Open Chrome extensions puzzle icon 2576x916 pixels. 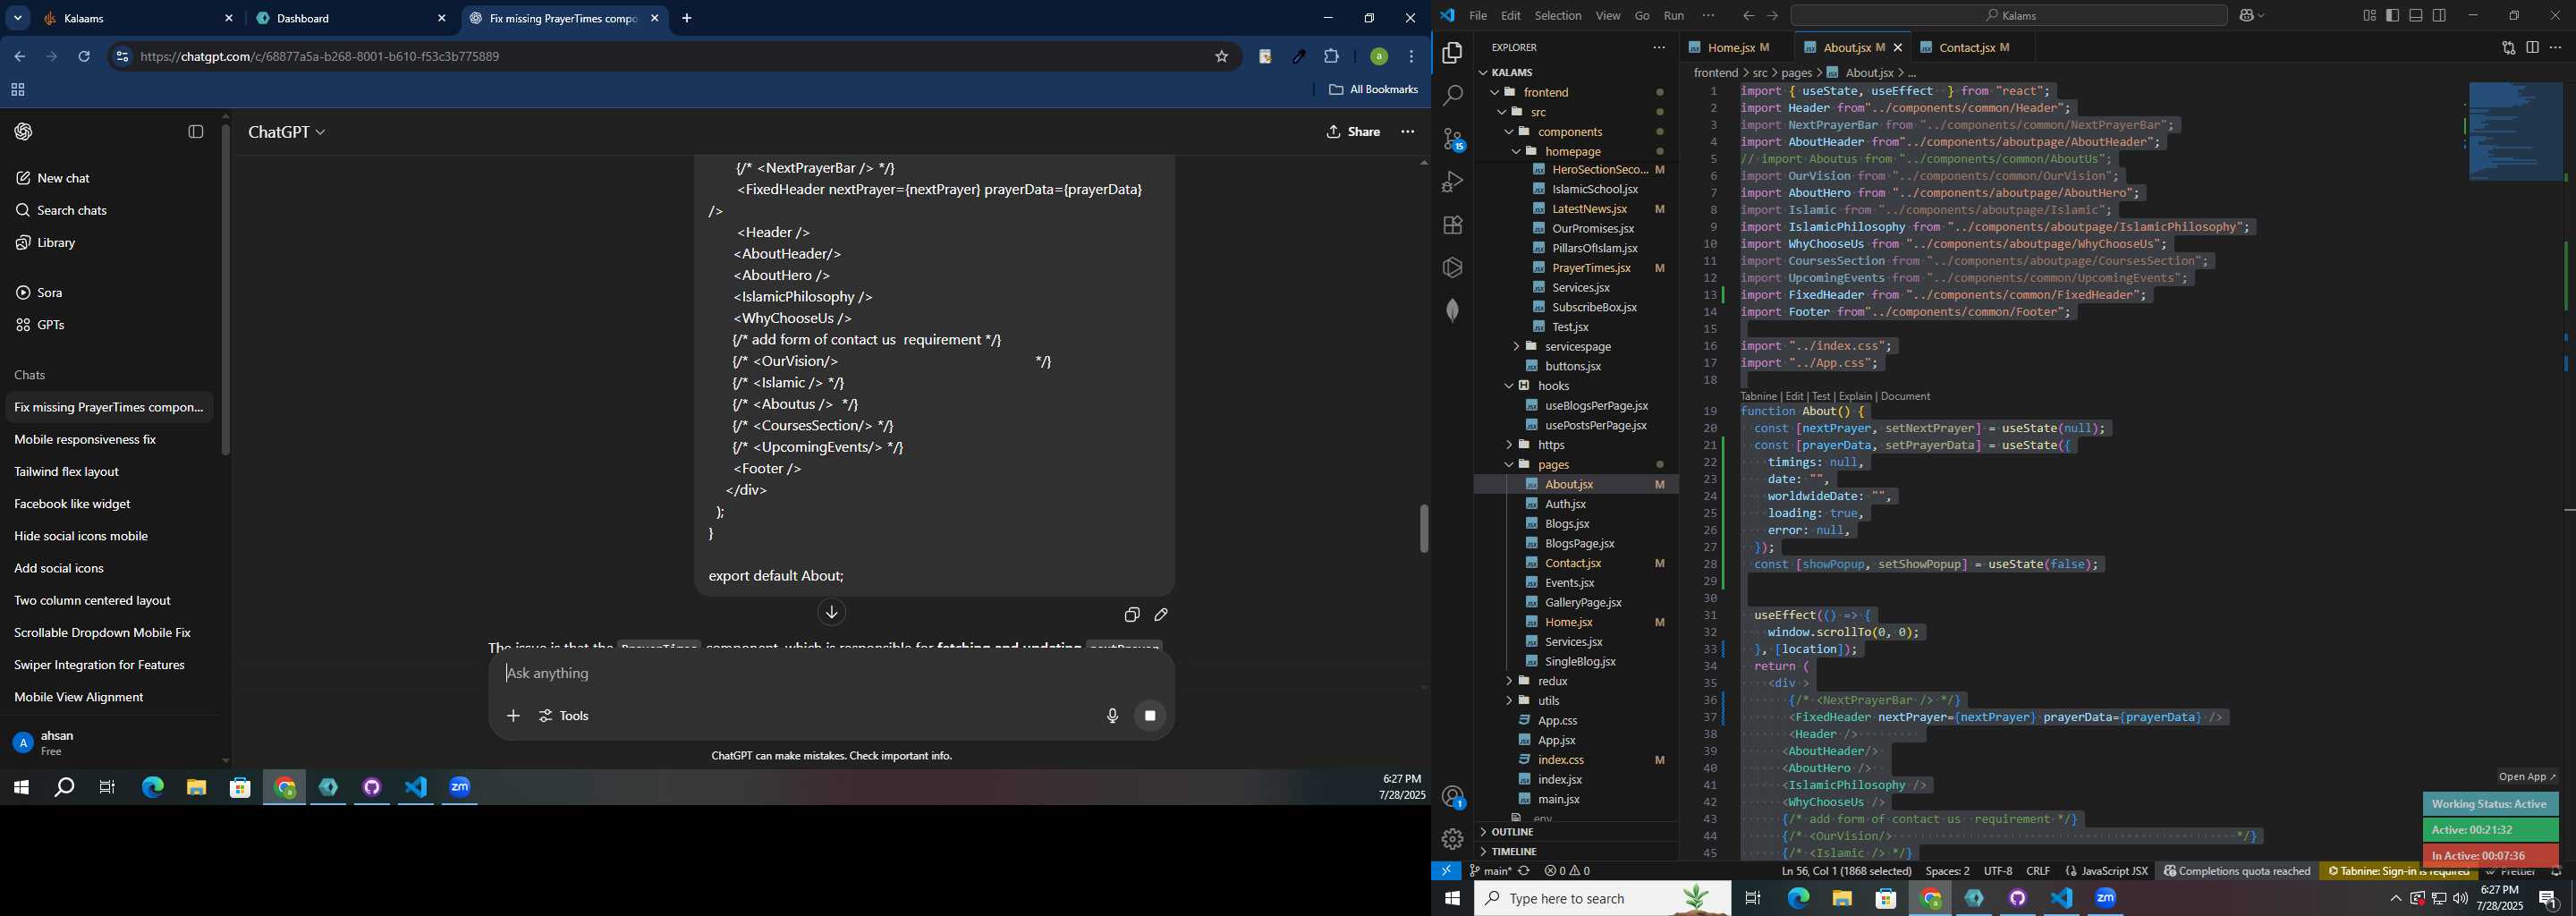[x=1331, y=57]
